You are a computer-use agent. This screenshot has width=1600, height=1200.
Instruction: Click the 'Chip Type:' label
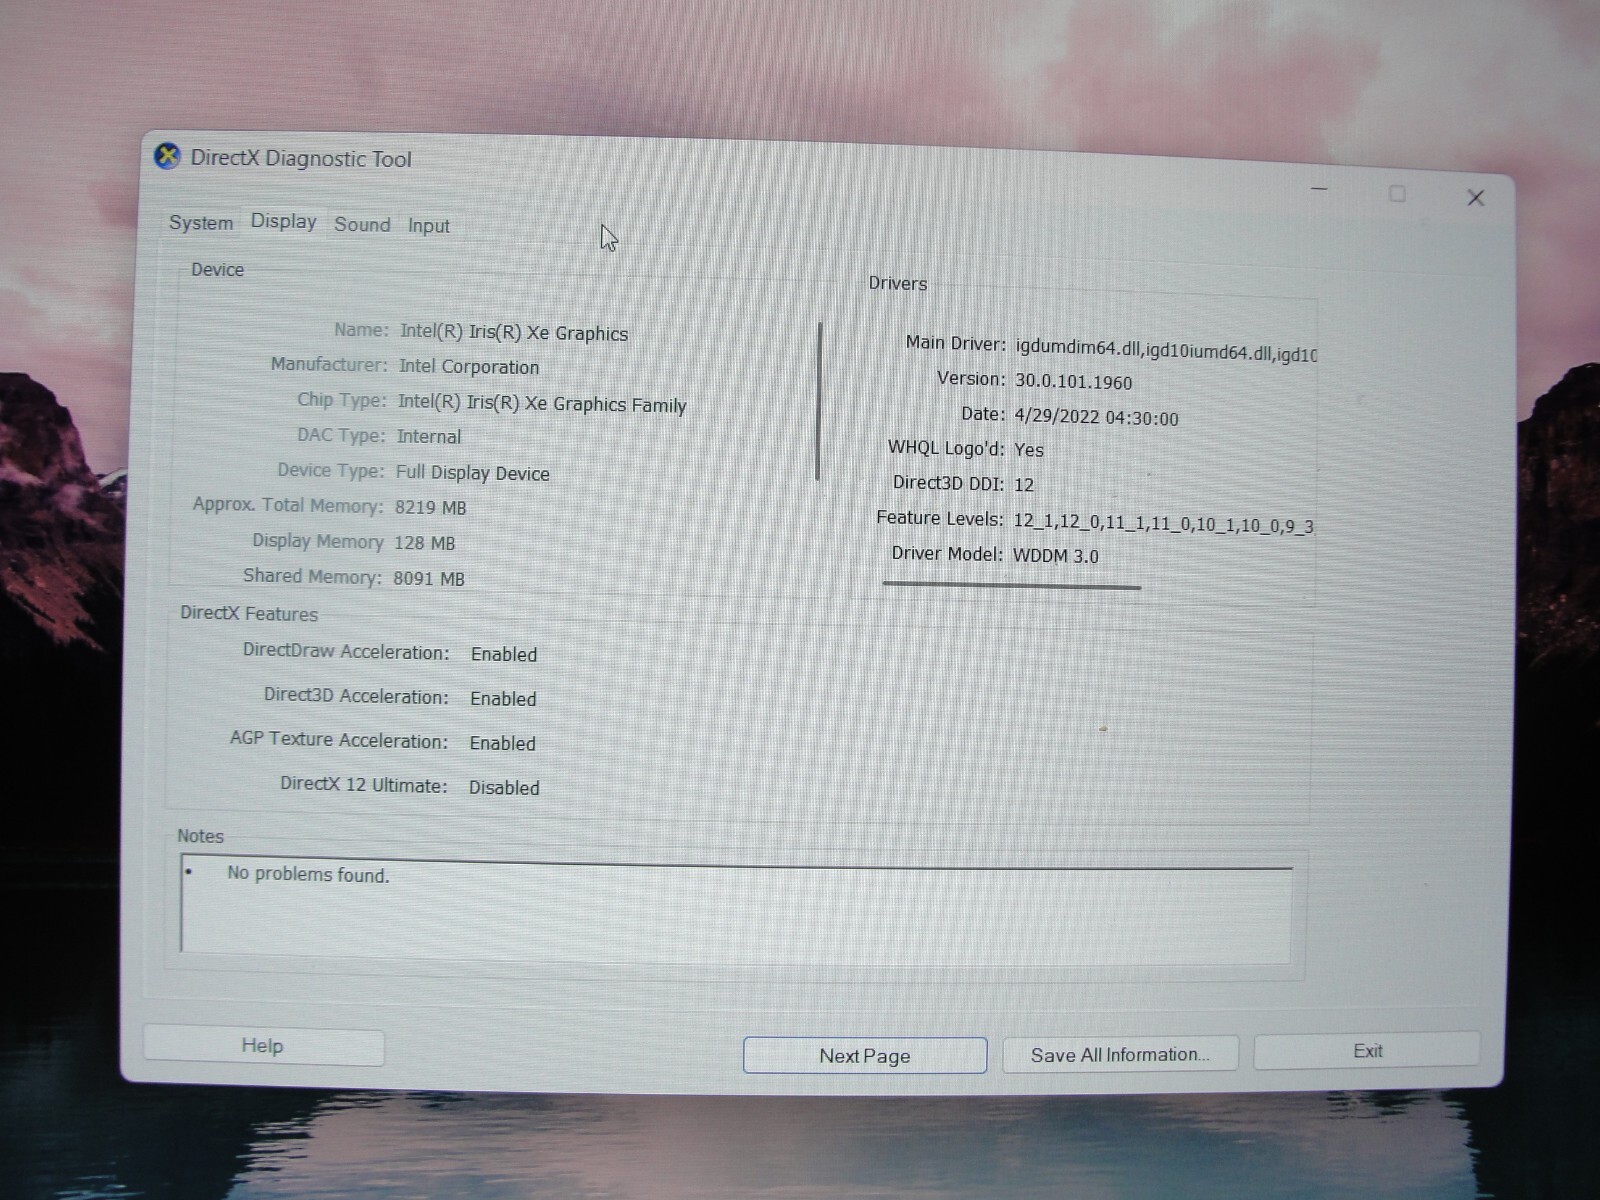[341, 400]
